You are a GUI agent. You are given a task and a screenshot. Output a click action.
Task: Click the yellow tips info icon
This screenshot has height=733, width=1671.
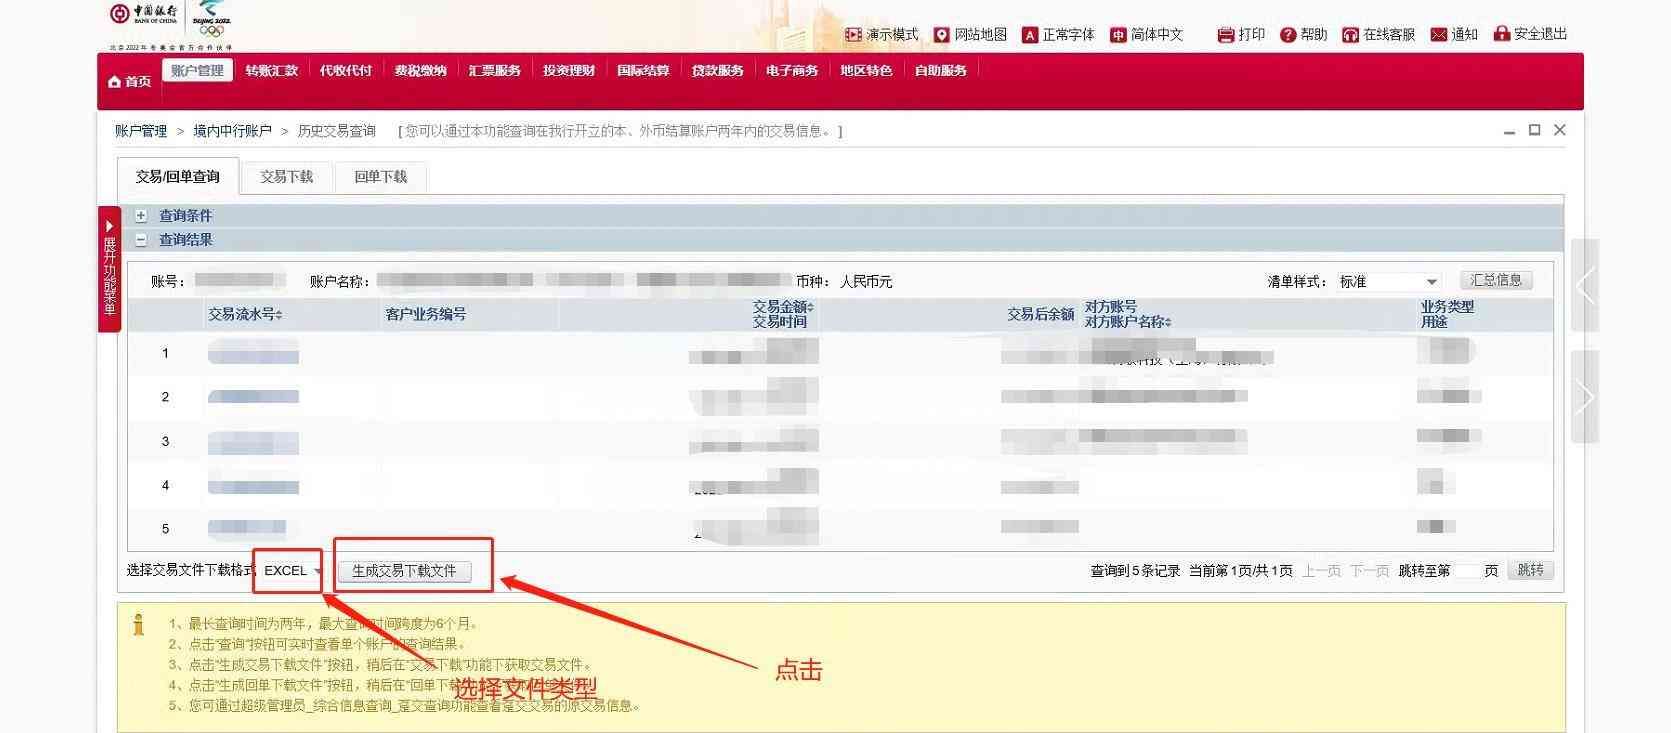click(x=139, y=625)
